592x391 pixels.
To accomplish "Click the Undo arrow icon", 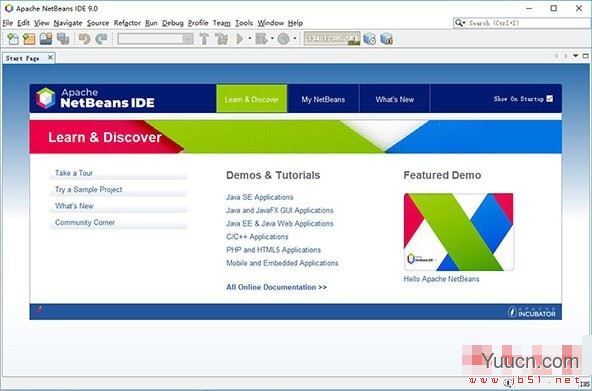I will [x=85, y=38].
